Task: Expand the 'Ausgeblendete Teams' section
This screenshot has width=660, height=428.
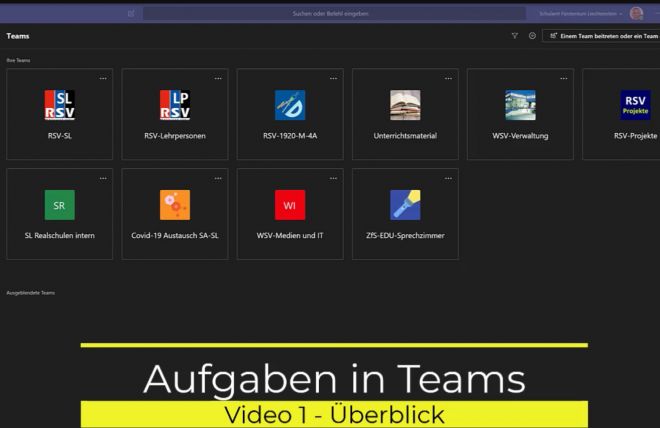Action: 30,293
